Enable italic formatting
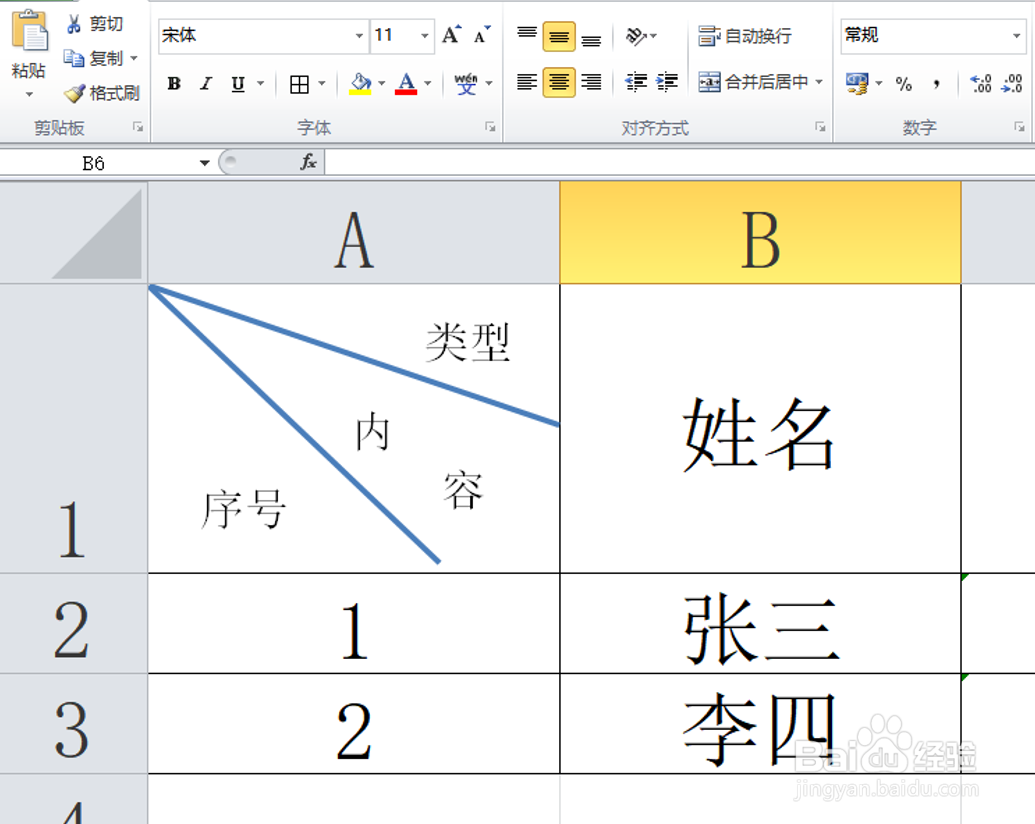1035x824 pixels. [x=203, y=83]
